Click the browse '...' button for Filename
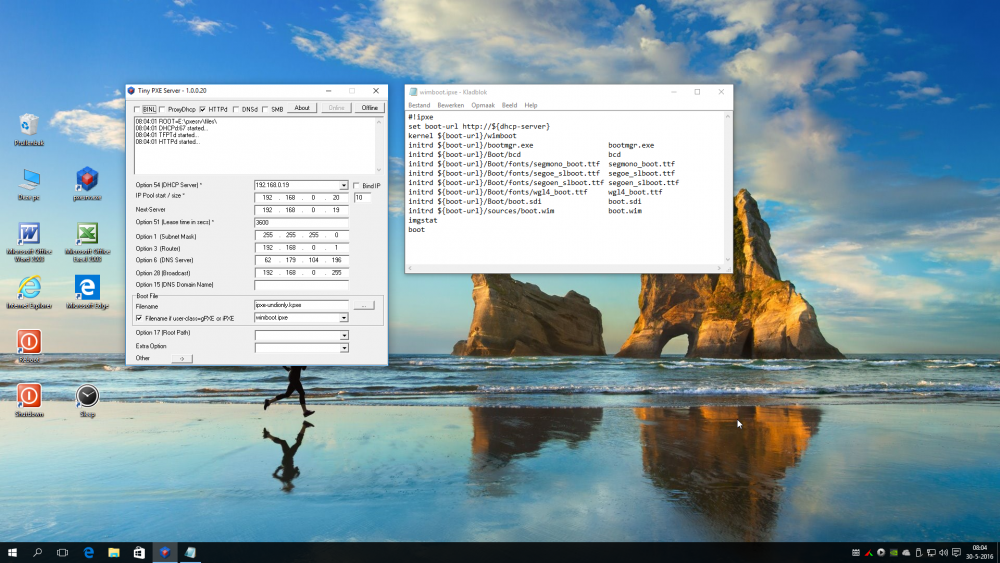 pos(364,306)
